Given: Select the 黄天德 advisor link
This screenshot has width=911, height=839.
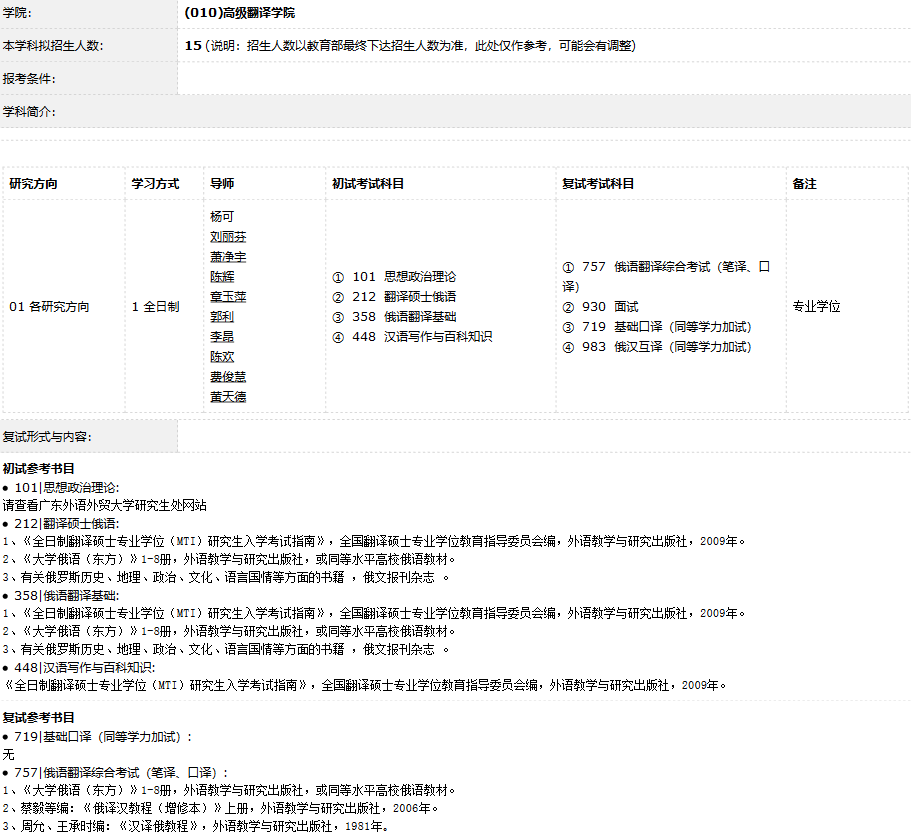Looking at the screenshot, I should click(x=228, y=397).
